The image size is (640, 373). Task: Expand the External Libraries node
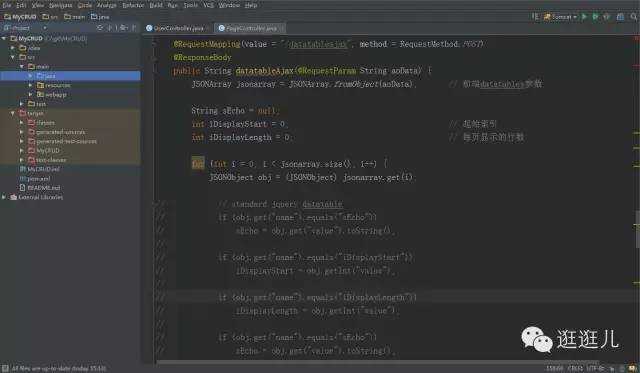click(4, 197)
